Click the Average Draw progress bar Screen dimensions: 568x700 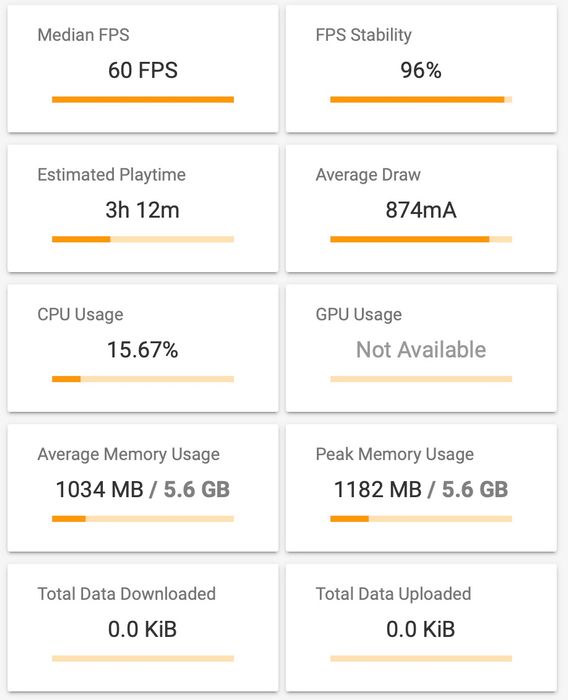point(421,239)
